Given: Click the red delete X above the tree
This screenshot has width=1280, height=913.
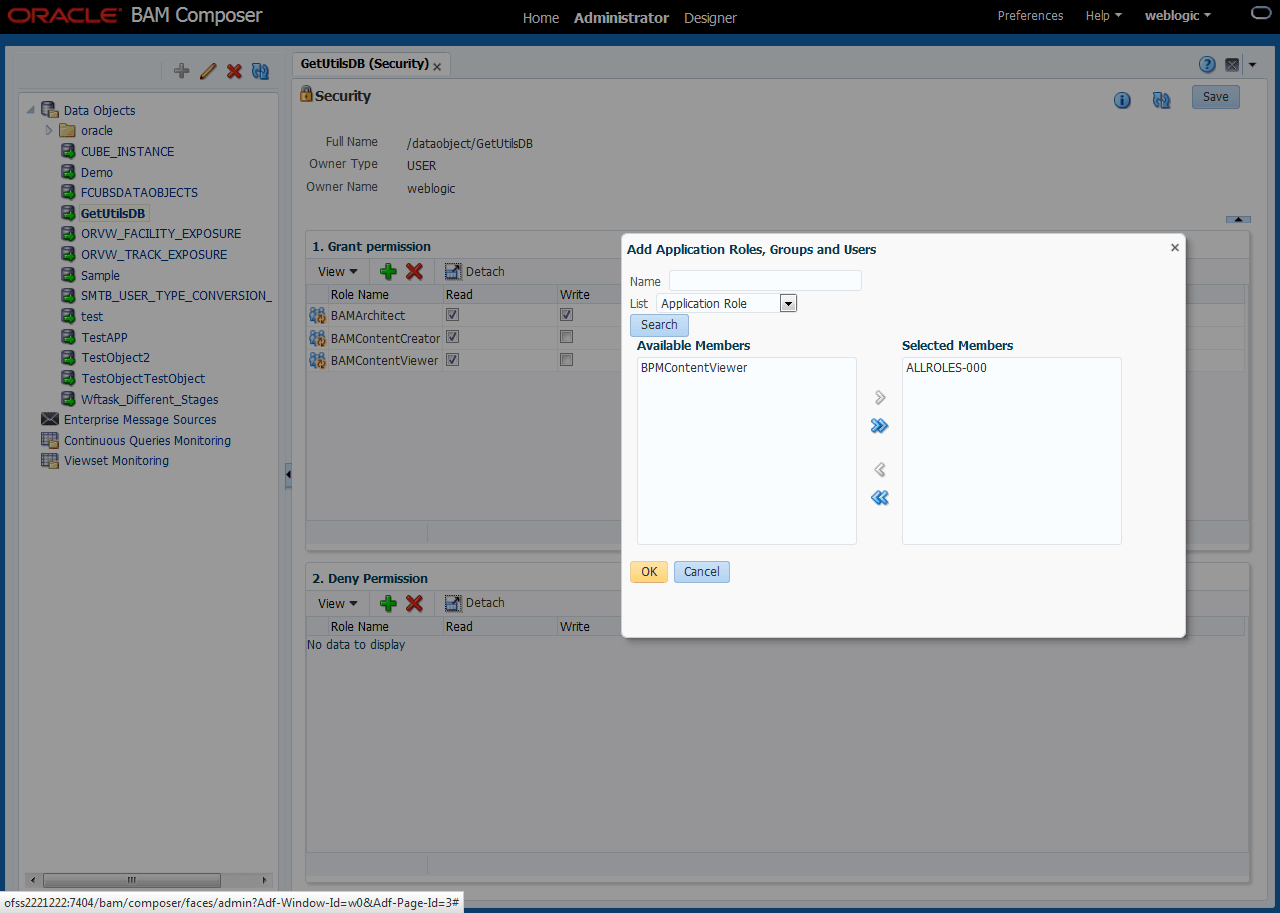Looking at the screenshot, I should 234,71.
